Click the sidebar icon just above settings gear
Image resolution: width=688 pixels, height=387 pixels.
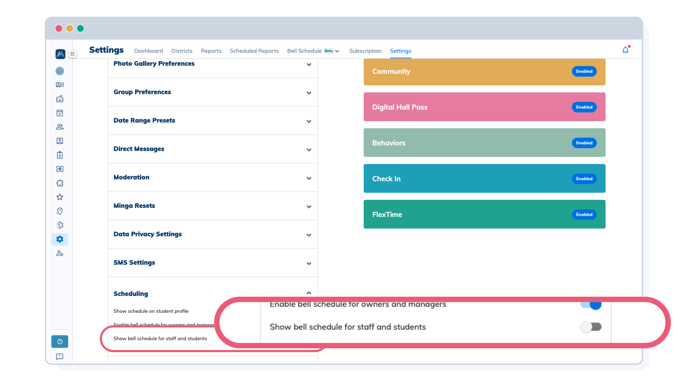pos(60,225)
